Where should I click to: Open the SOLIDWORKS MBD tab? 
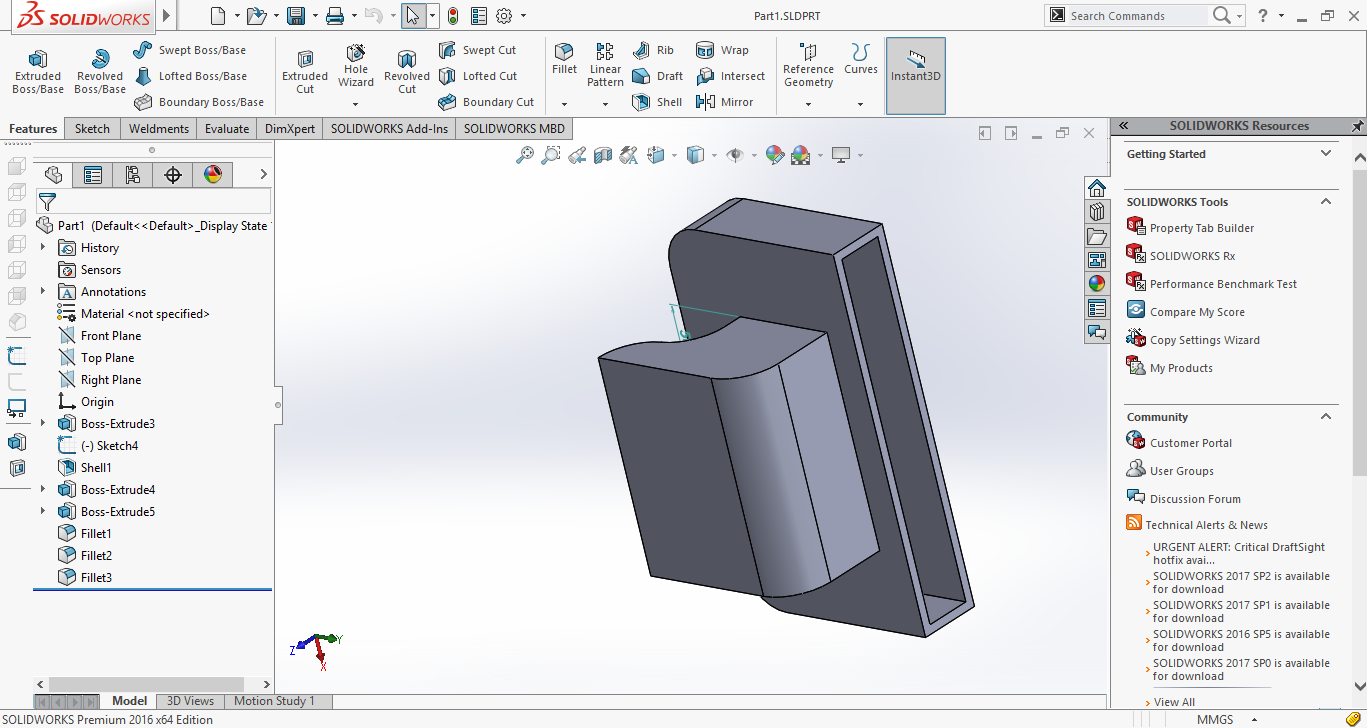pos(514,129)
